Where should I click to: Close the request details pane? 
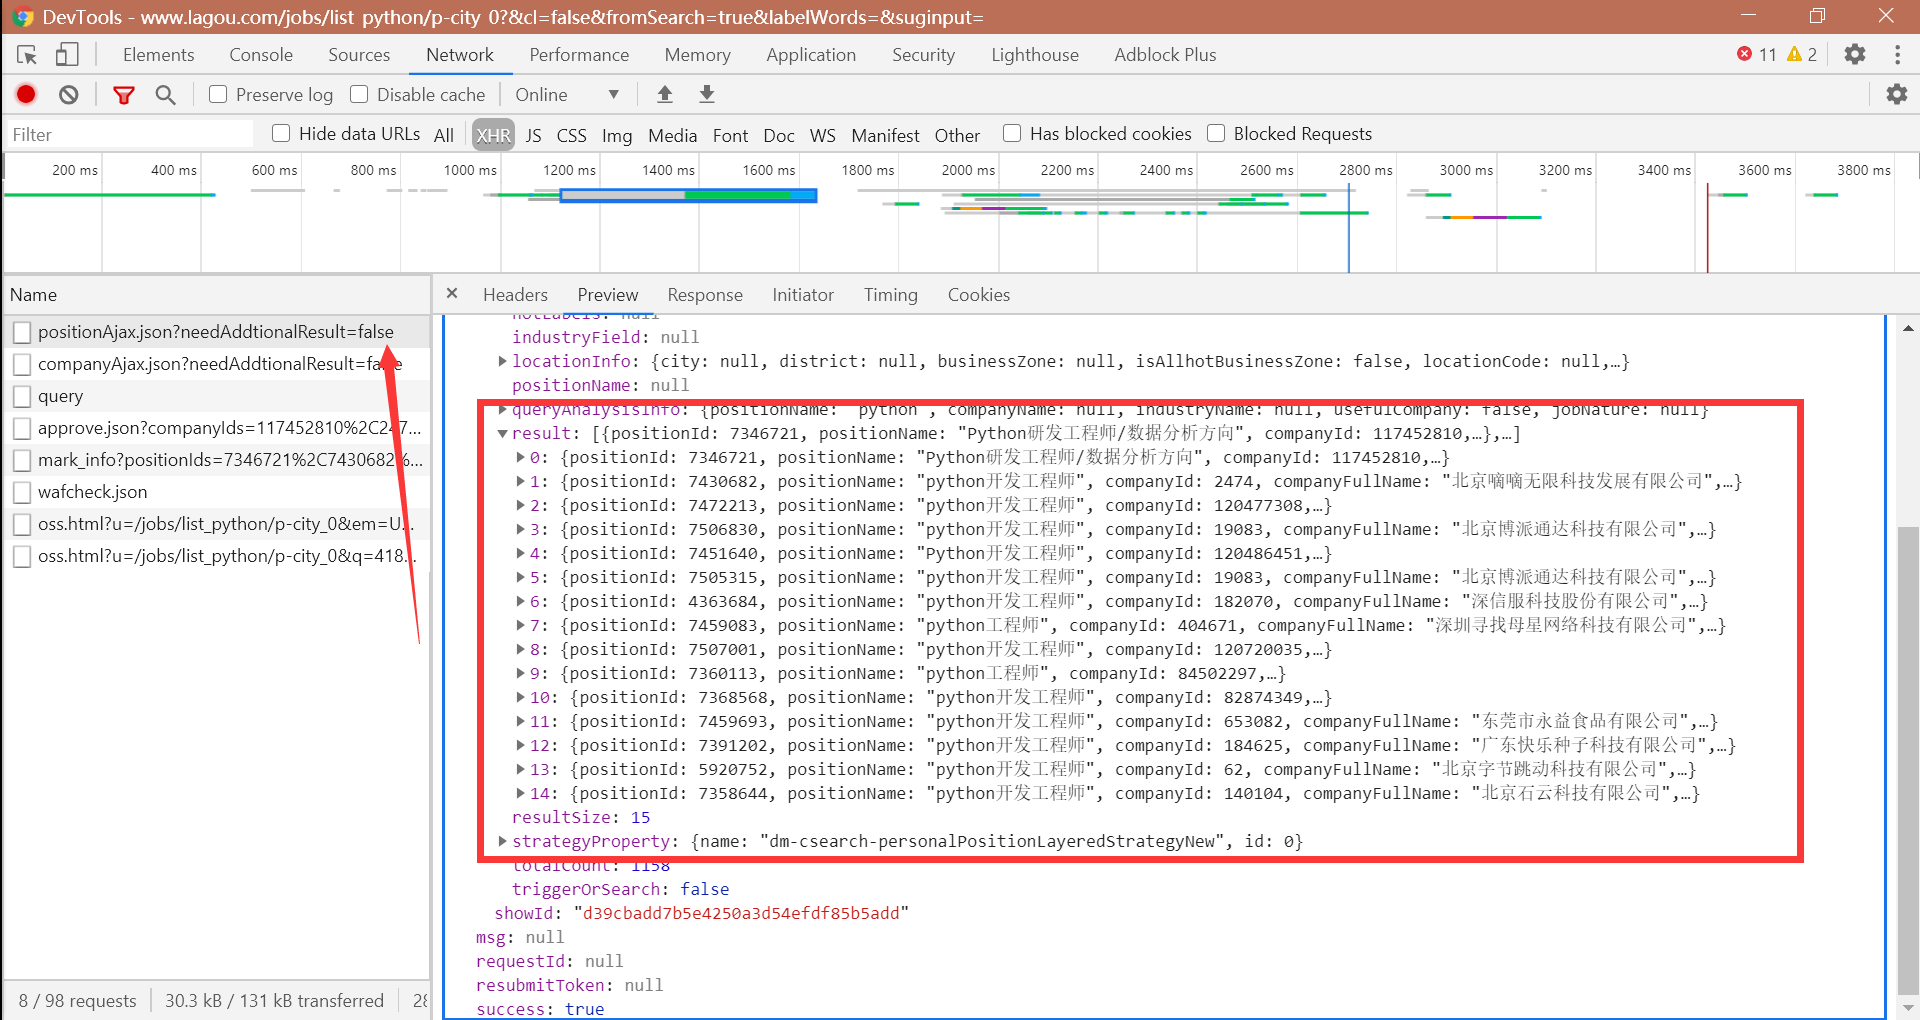(x=452, y=294)
